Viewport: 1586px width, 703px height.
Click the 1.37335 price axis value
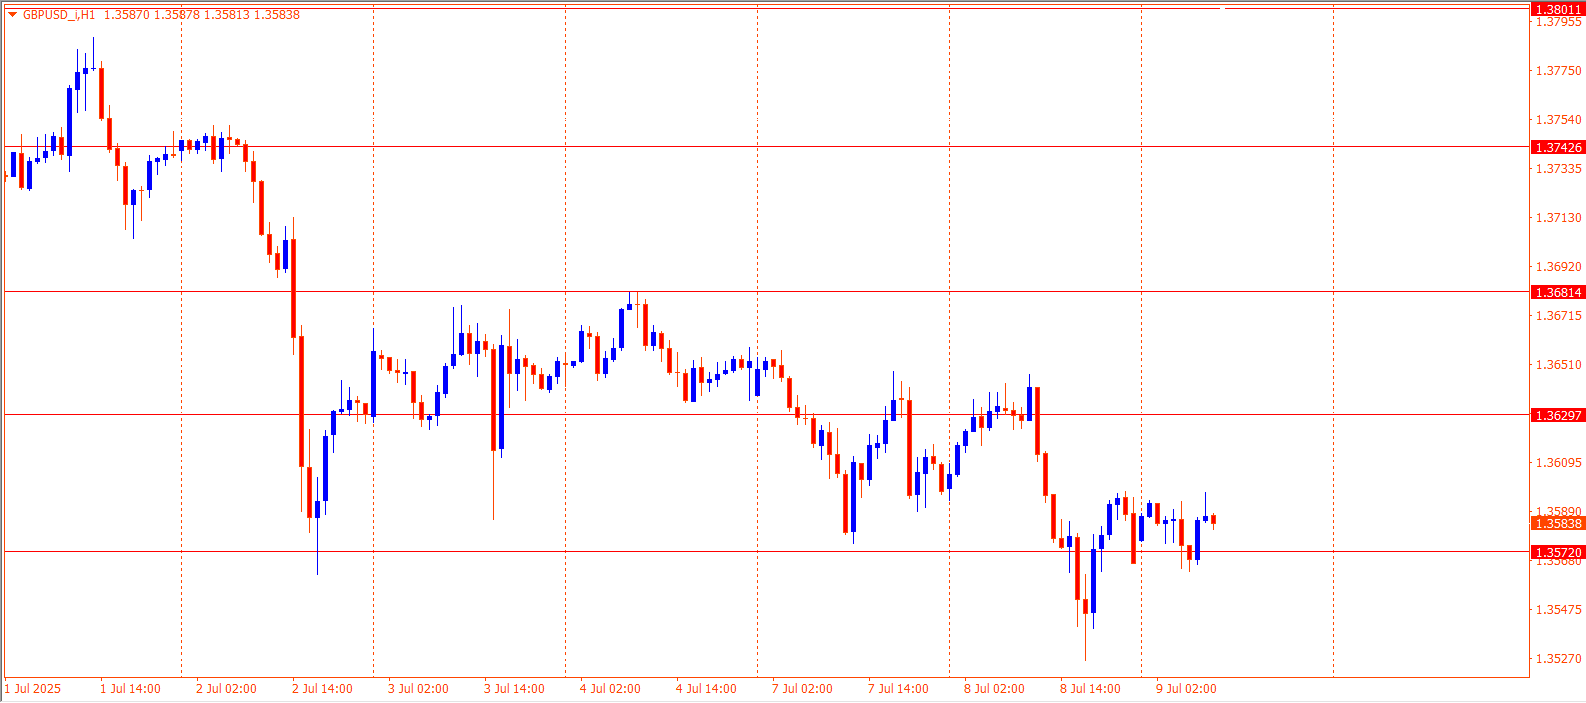click(x=1559, y=169)
